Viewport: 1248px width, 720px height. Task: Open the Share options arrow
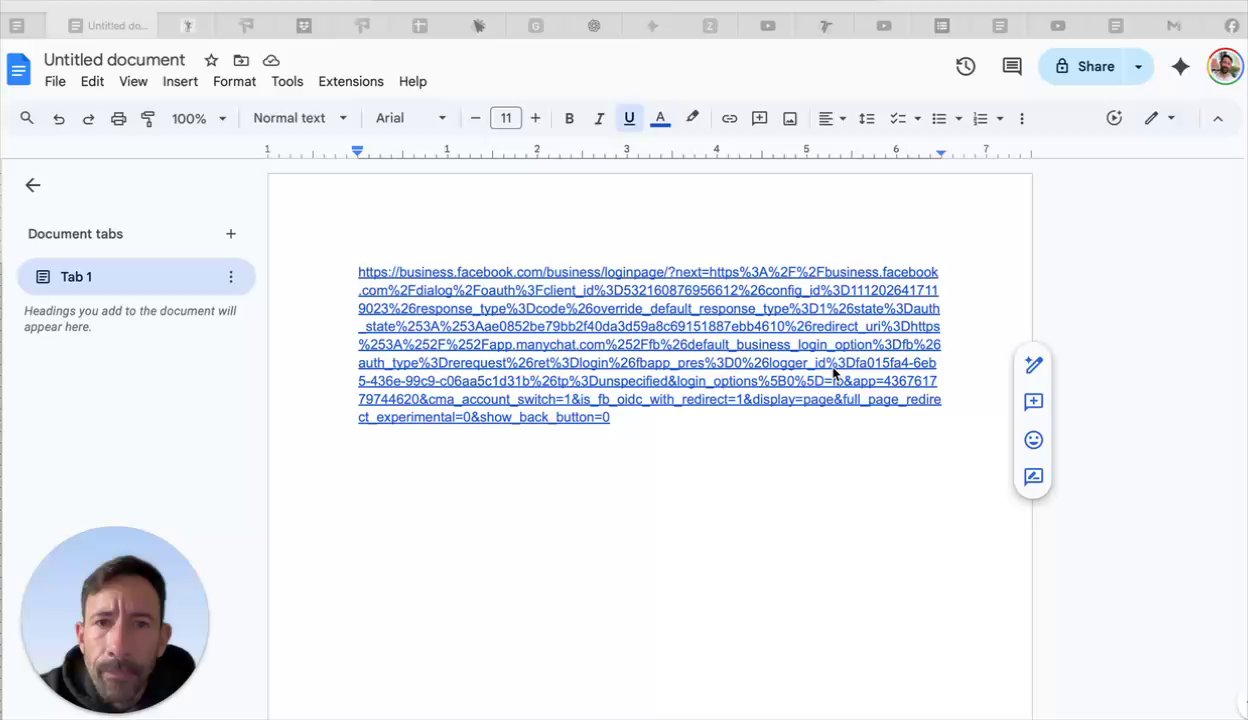coord(1138,67)
